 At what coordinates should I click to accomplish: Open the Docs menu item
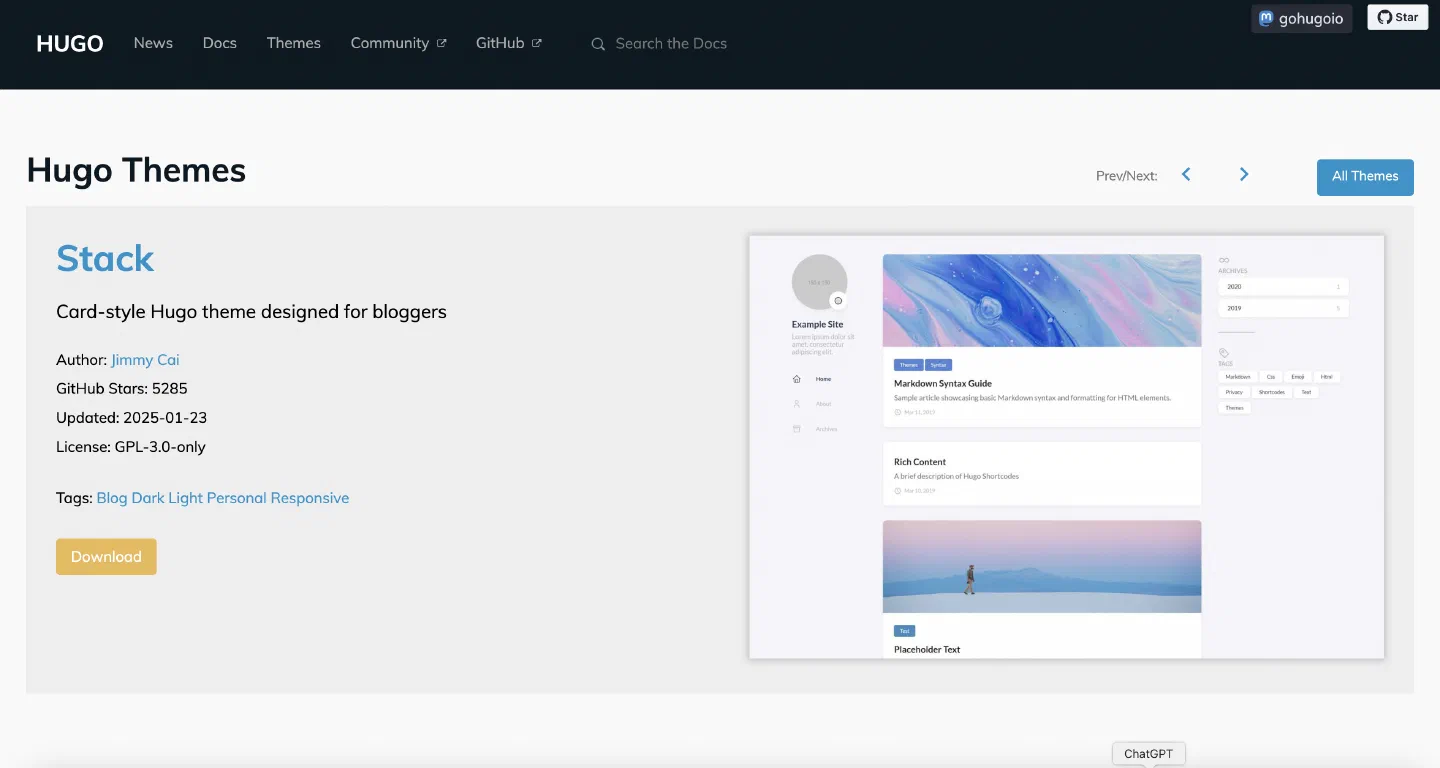(219, 43)
